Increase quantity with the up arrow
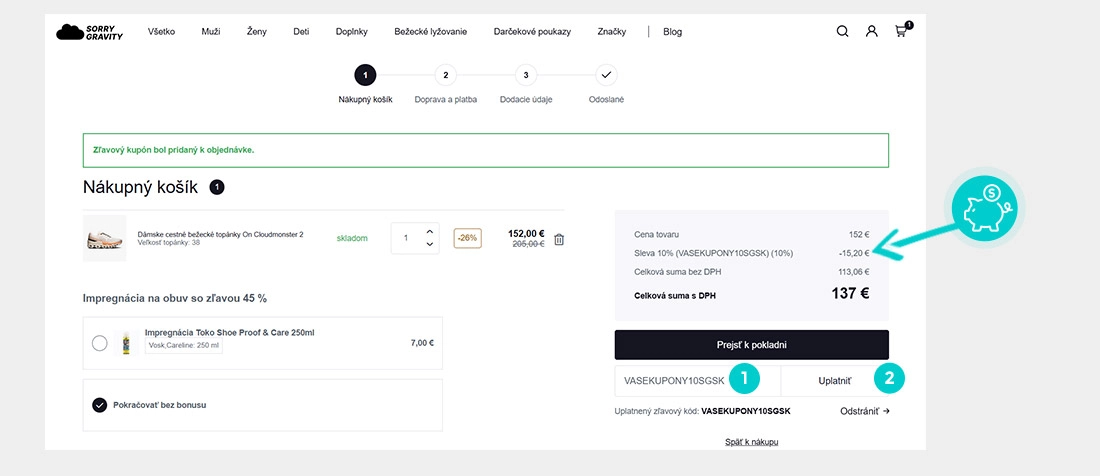1100x476 pixels. click(x=430, y=231)
